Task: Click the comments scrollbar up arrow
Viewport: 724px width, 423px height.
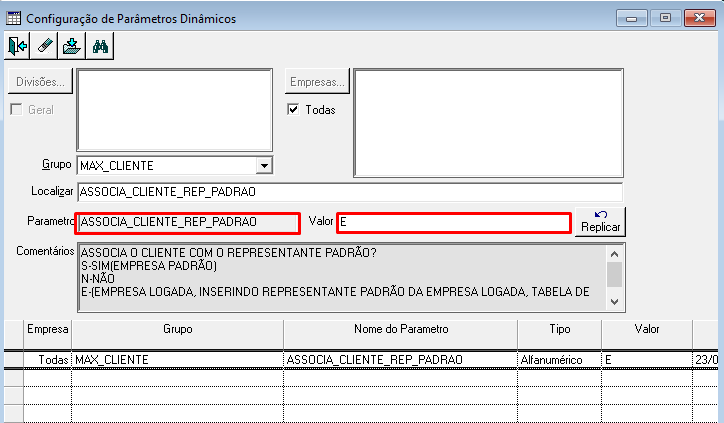Action: pos(614,254)
